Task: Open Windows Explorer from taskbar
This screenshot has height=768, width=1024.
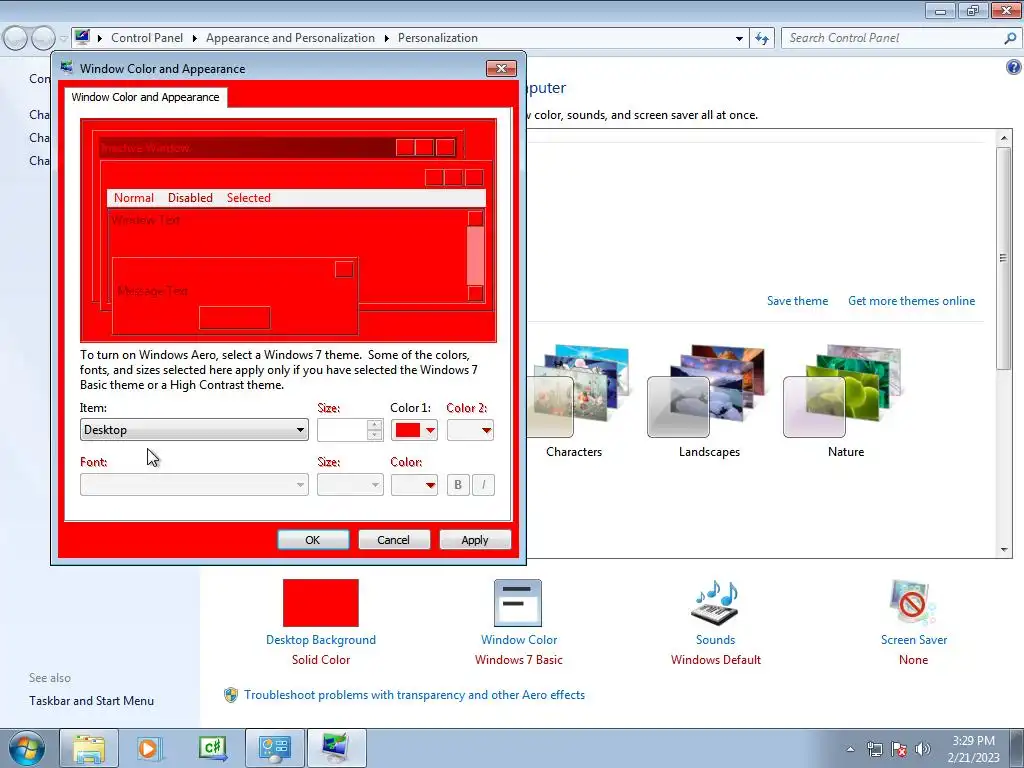Action: [x=89, y=748]
